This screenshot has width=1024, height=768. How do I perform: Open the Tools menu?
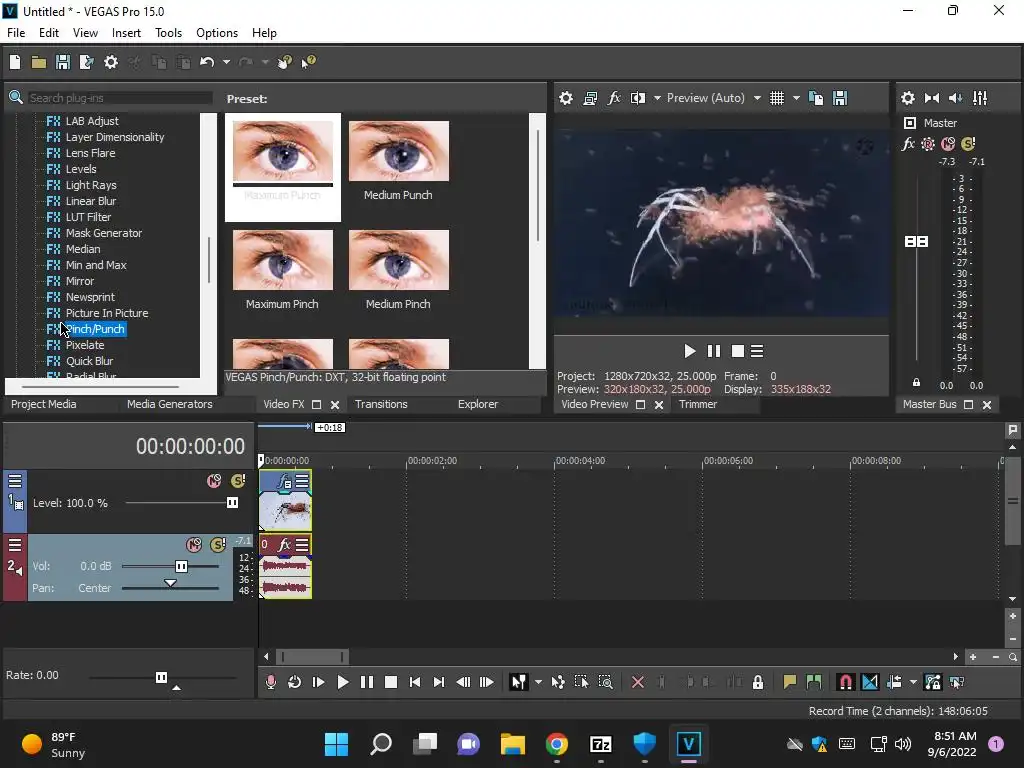pyautogui.click(x=168, y=33)
